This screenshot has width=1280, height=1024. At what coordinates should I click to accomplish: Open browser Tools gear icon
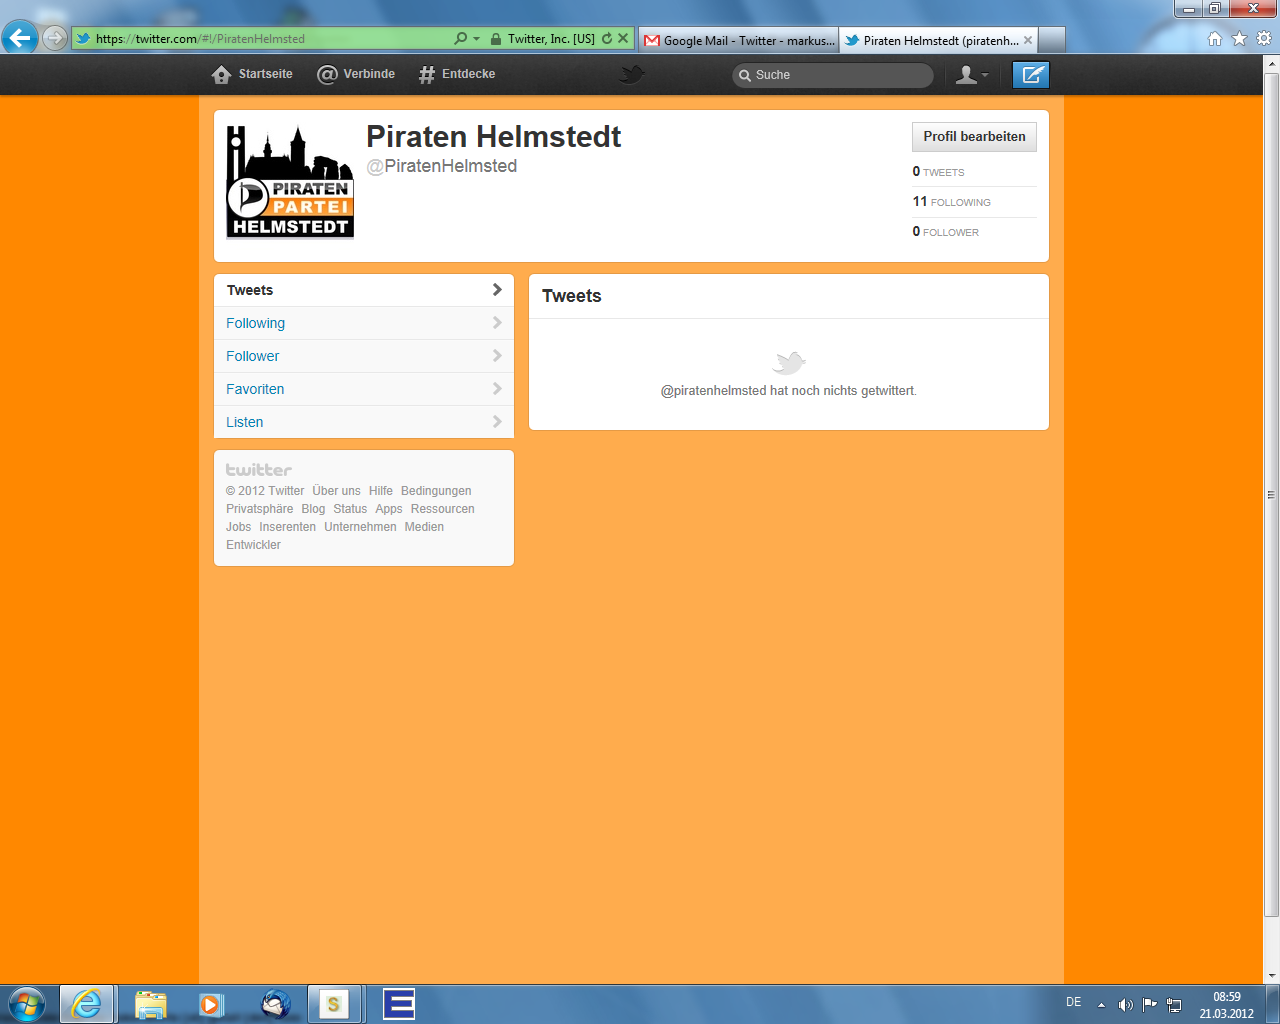1264,38
